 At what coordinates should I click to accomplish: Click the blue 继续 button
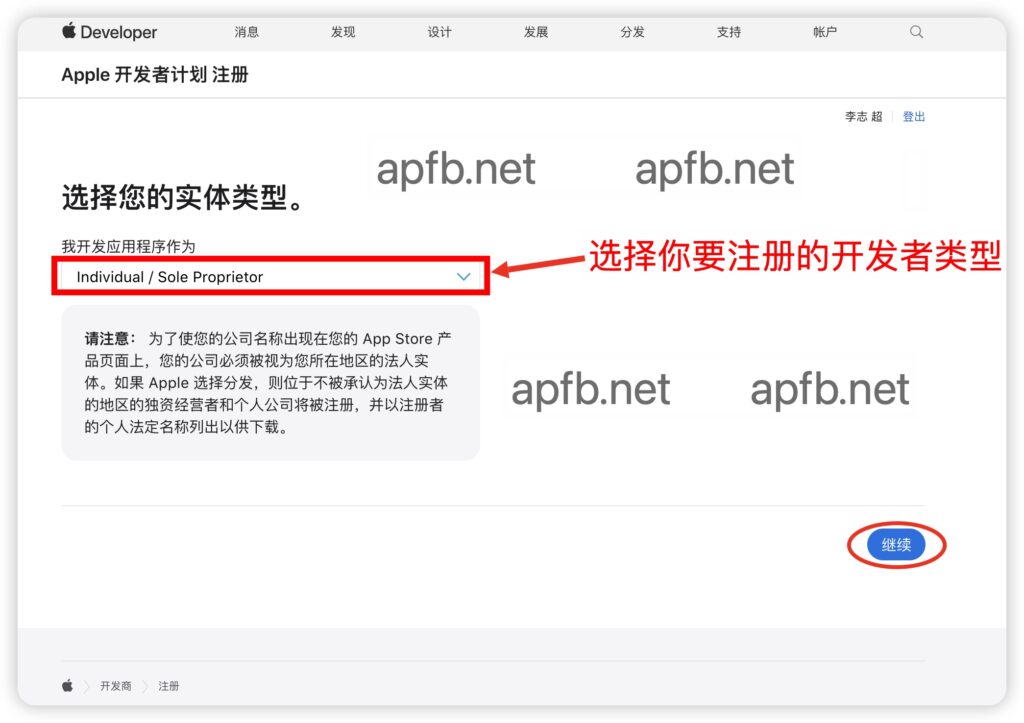click(896, 544)
